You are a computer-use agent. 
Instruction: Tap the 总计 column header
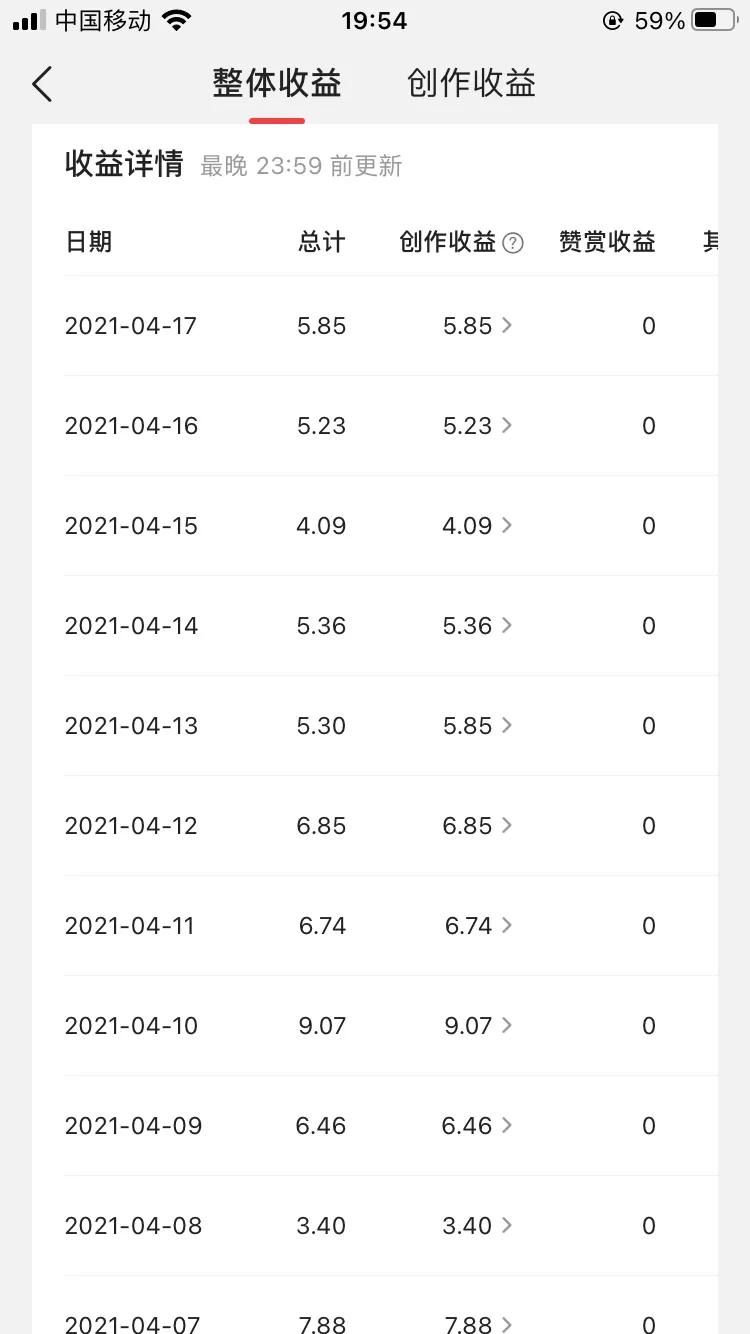(x=321, y=242)
